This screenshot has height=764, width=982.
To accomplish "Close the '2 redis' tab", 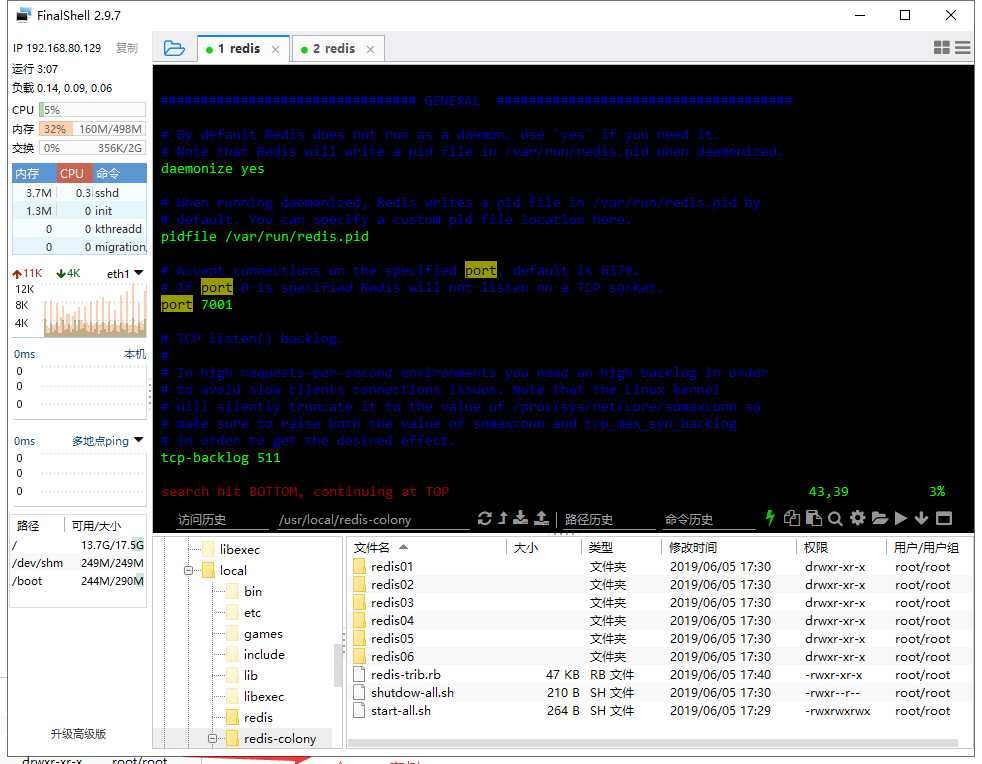I will pyautogui.click(x=370, y=49).
